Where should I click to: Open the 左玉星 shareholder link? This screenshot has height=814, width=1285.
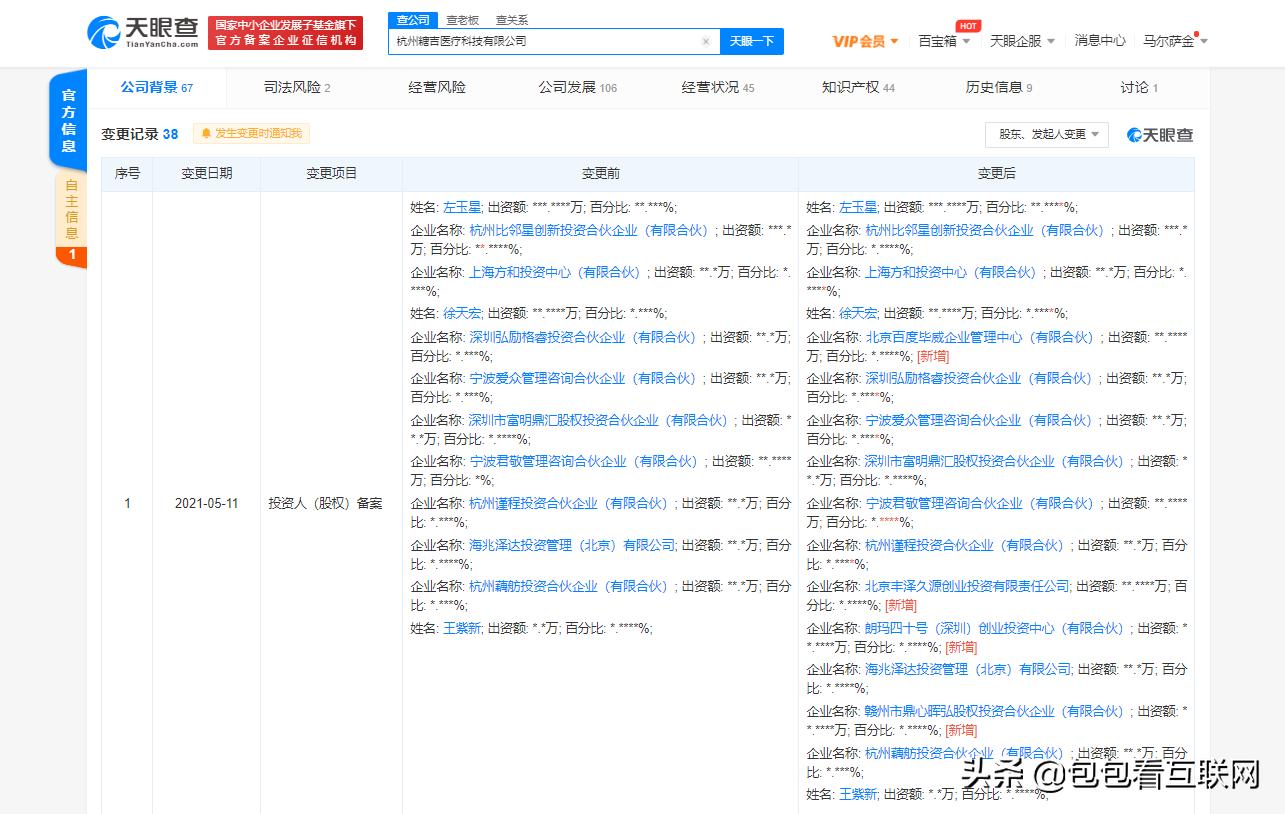tap(462, 207)
